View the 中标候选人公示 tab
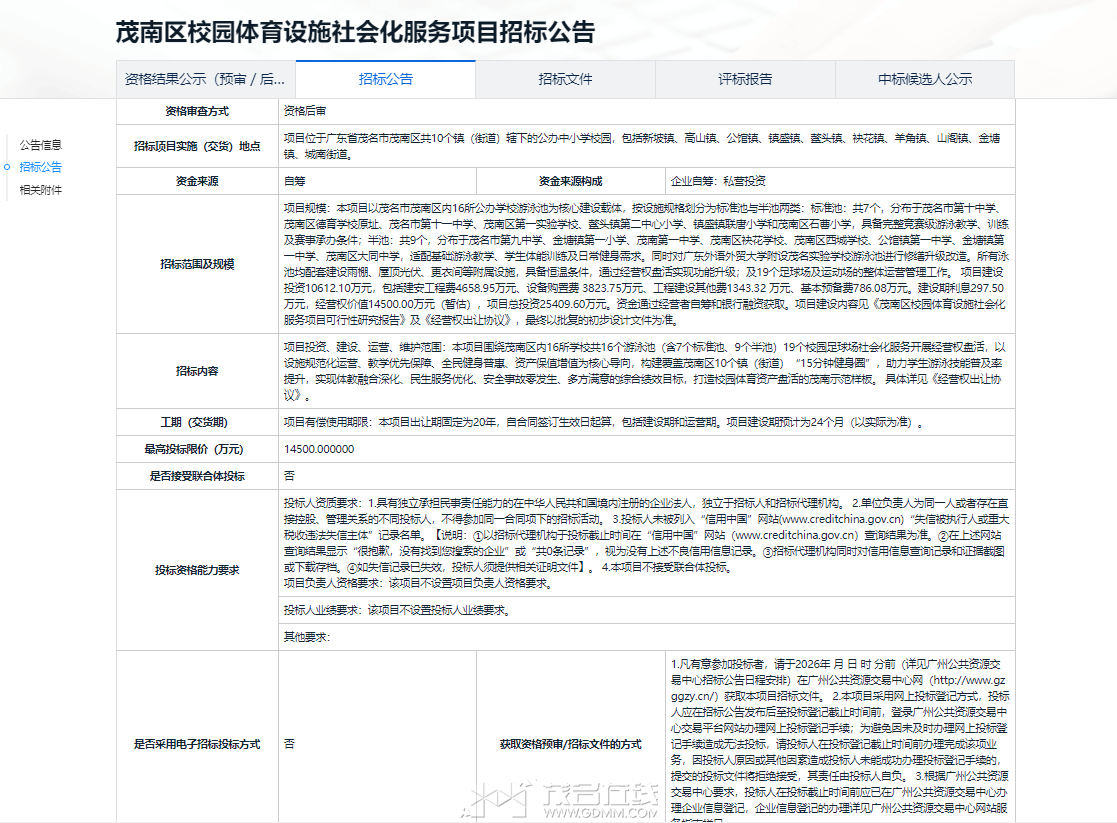This screenshot has height=823, width=1117. point(925,79)
